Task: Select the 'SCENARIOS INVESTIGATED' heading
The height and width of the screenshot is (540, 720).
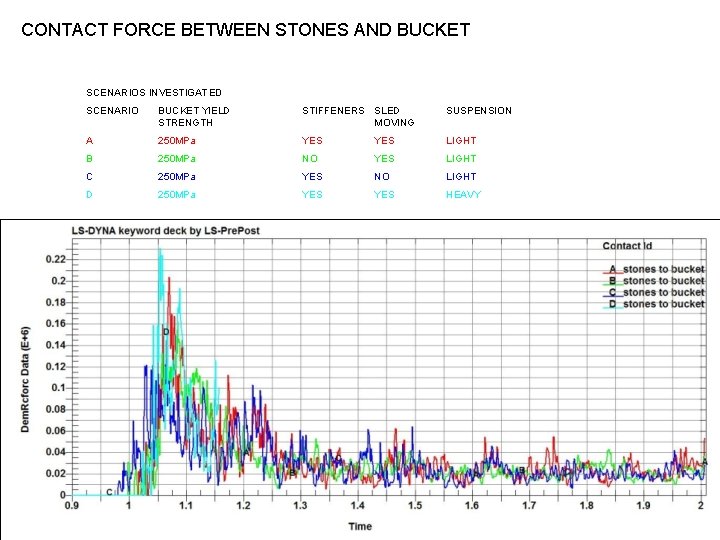Action: click(154, 93)
